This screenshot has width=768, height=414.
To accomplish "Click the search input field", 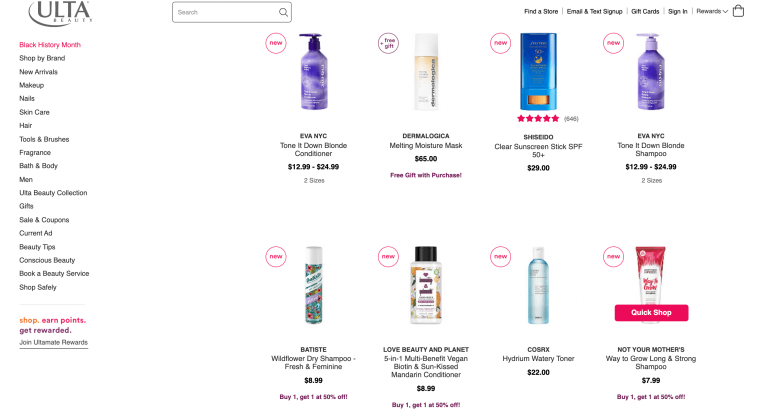I will click(x=225, y=12).
